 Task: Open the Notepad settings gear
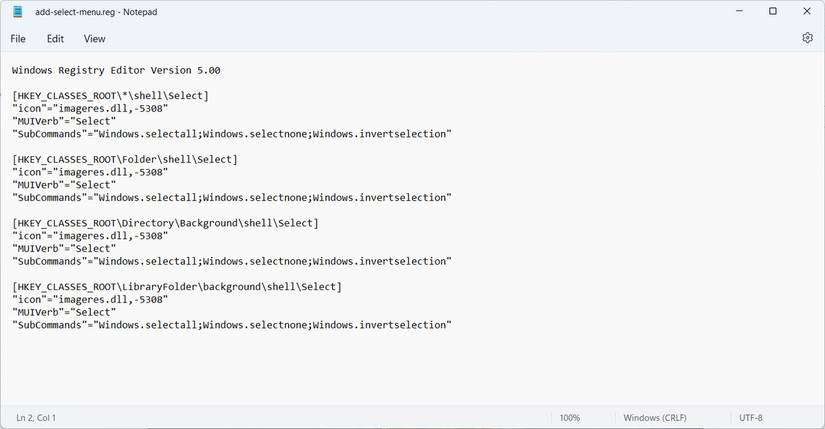(x=807, y=38)
